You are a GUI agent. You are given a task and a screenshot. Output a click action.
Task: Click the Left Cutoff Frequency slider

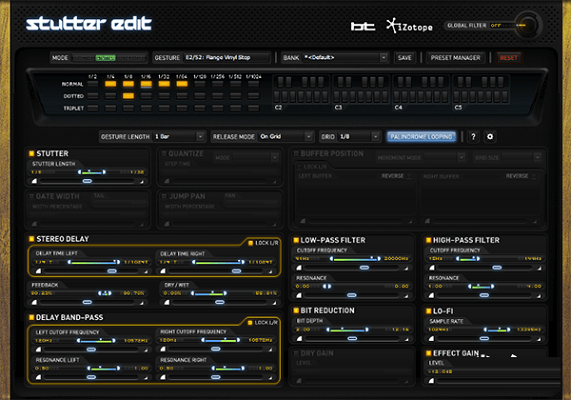coord(97,340)
